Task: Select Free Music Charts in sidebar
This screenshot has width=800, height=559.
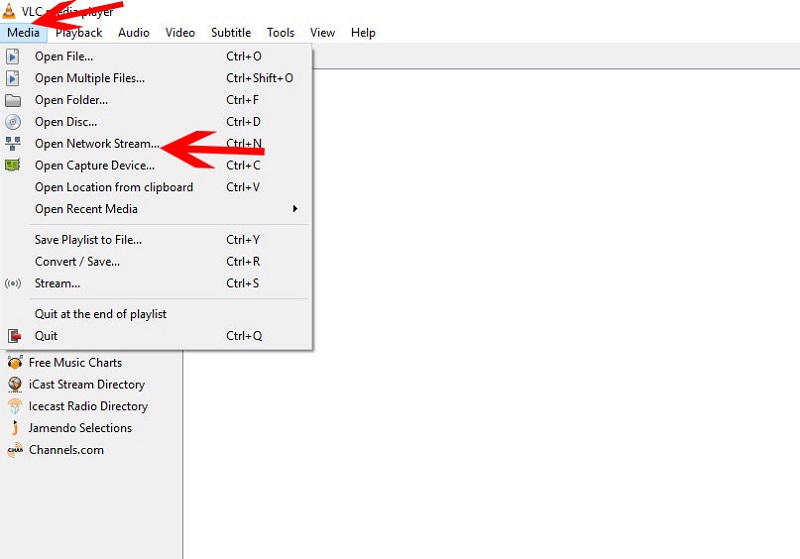Action: click(x=75, y=362)
